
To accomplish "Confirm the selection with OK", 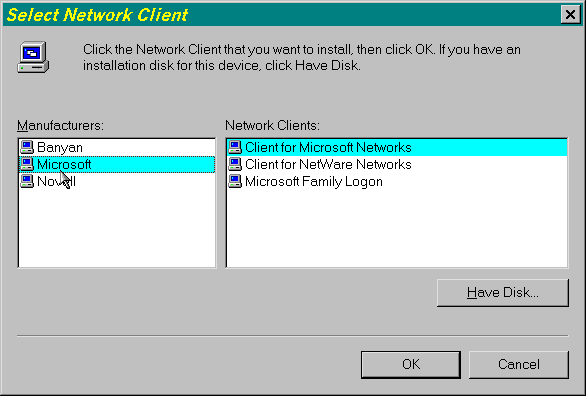I will (411, 364).
